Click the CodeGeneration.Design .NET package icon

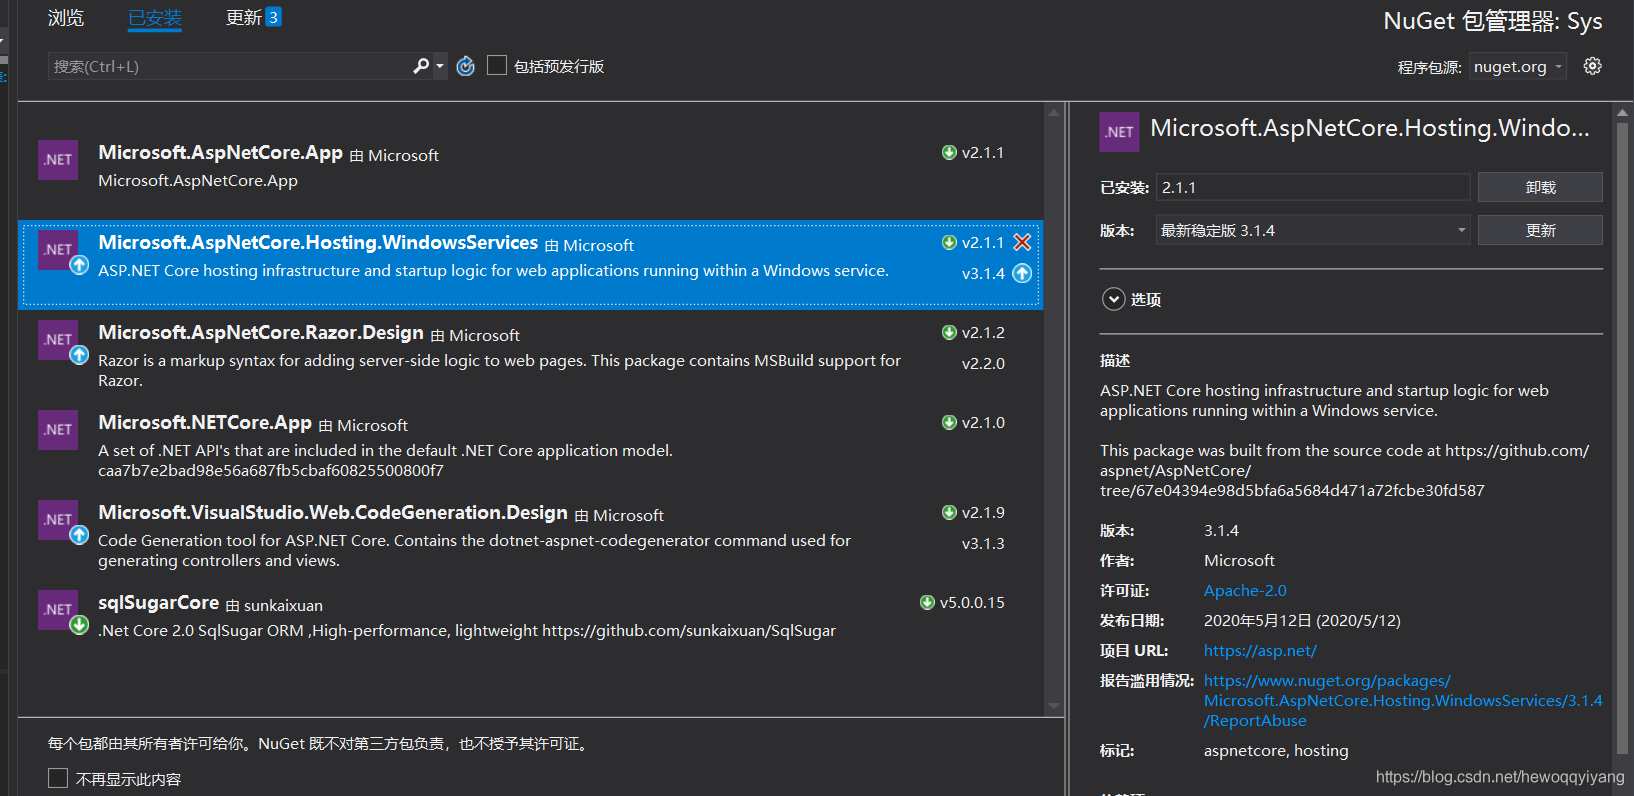[x=58, y=520]
